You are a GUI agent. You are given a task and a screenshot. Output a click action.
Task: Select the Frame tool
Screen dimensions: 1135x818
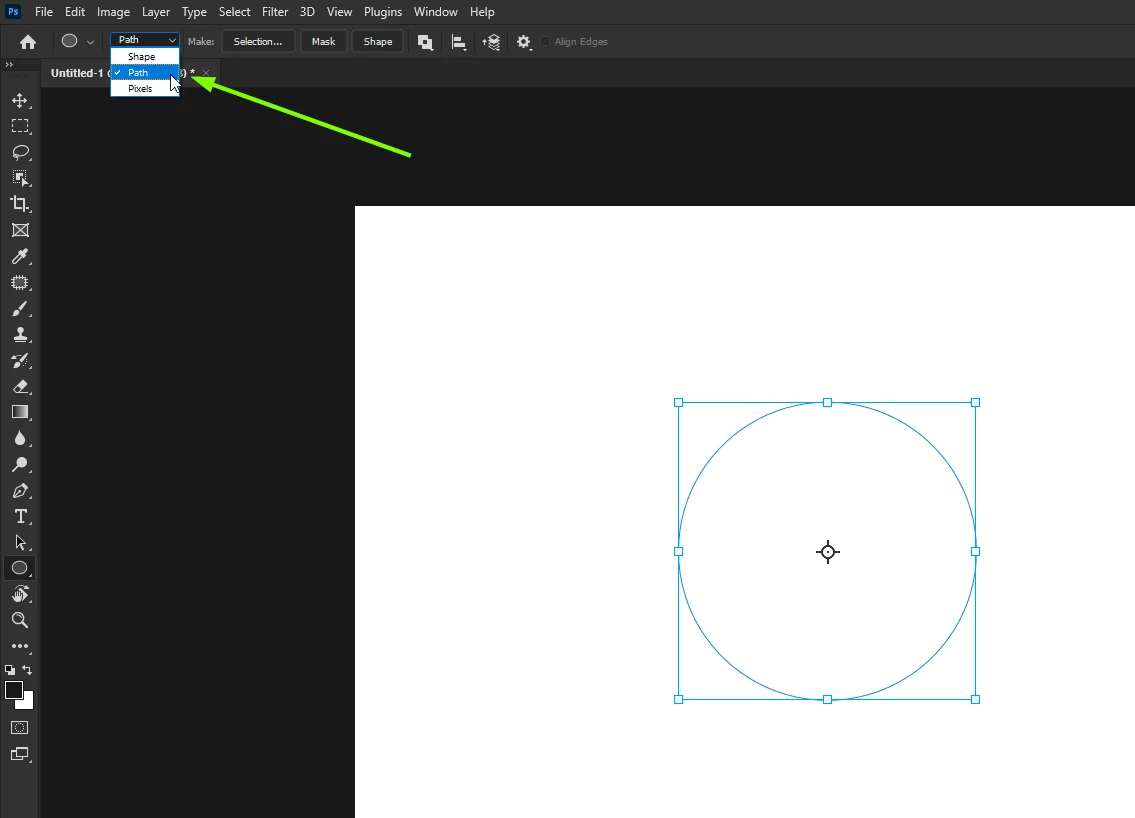pyautogui.click(x=20, y=230)
